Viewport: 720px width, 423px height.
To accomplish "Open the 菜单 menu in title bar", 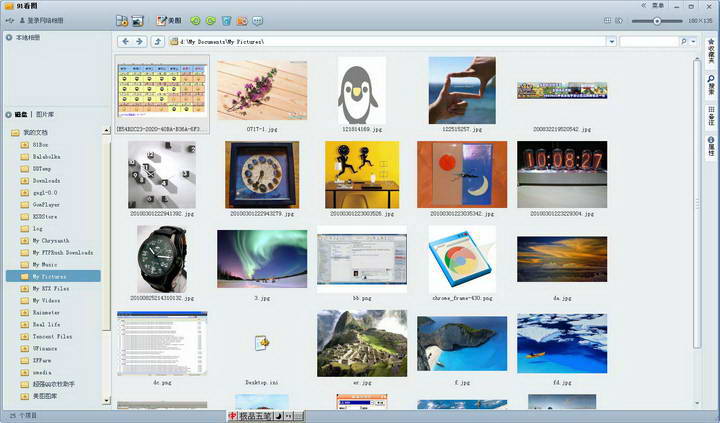I will click(658, 6).
